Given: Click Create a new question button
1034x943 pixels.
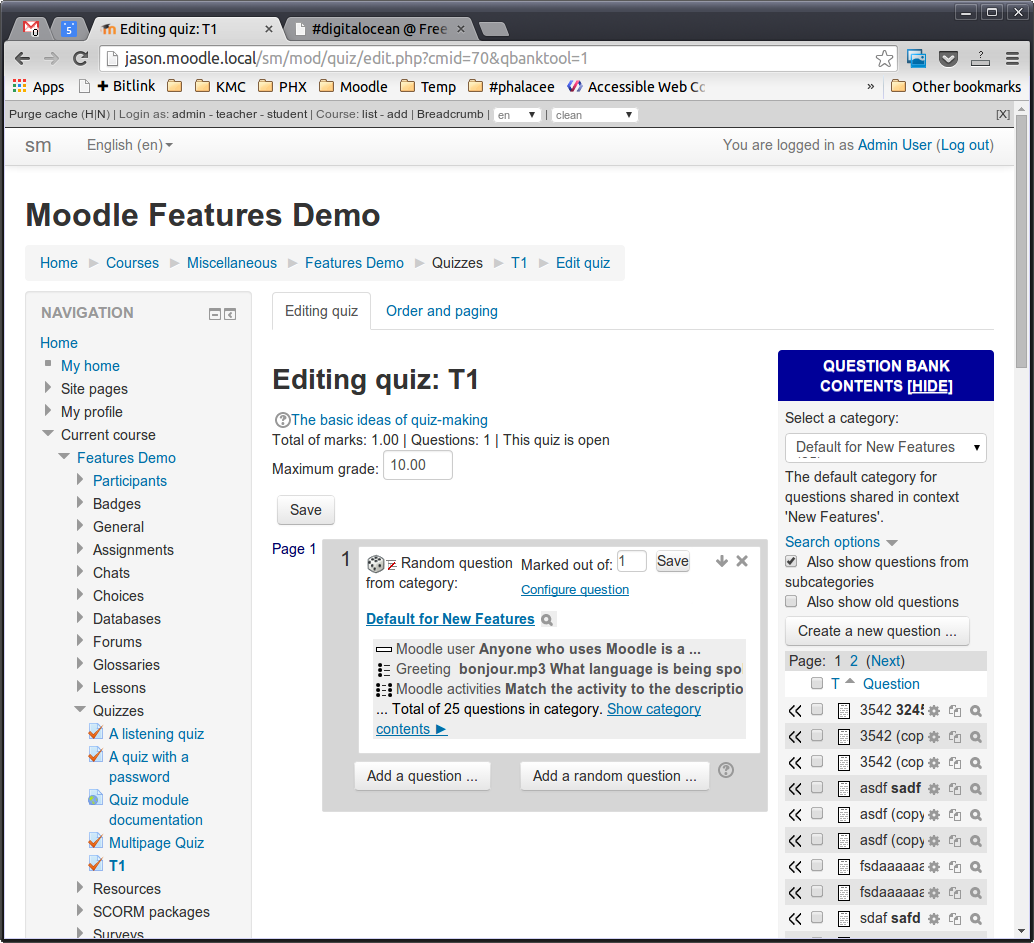Looking at the screenshot, I should pyautogui.click(x=877, y=631).
